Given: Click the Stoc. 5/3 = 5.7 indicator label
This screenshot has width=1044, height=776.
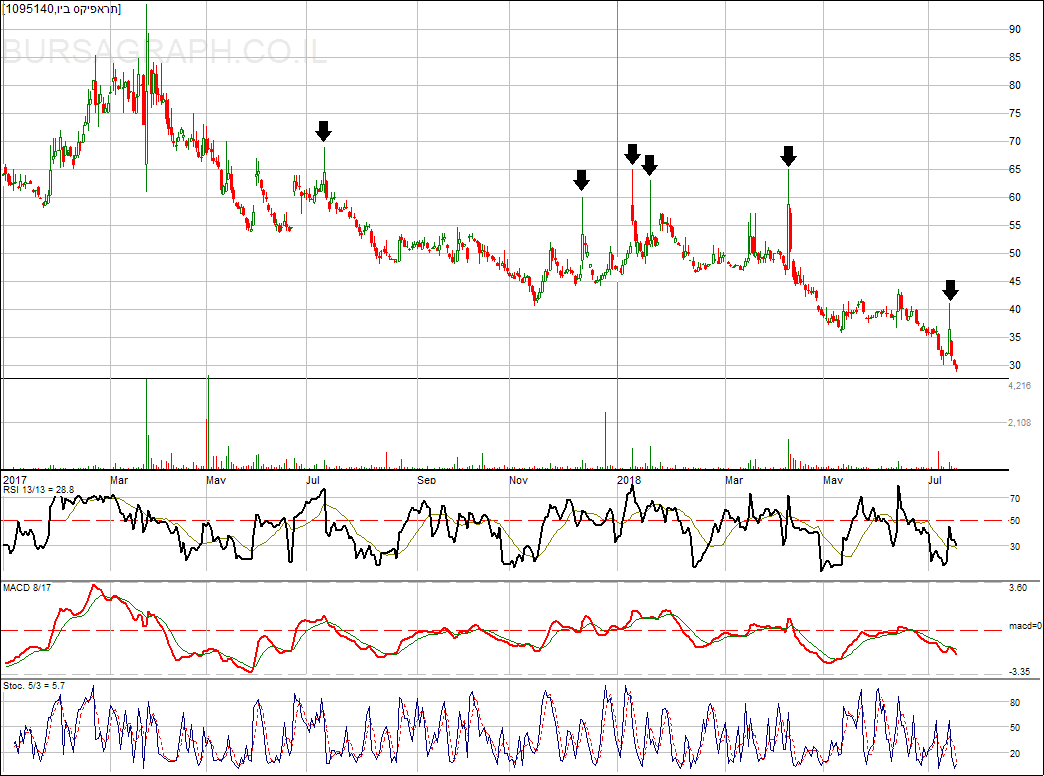Looking at the screenshot, I should click(x=34, y=685).
